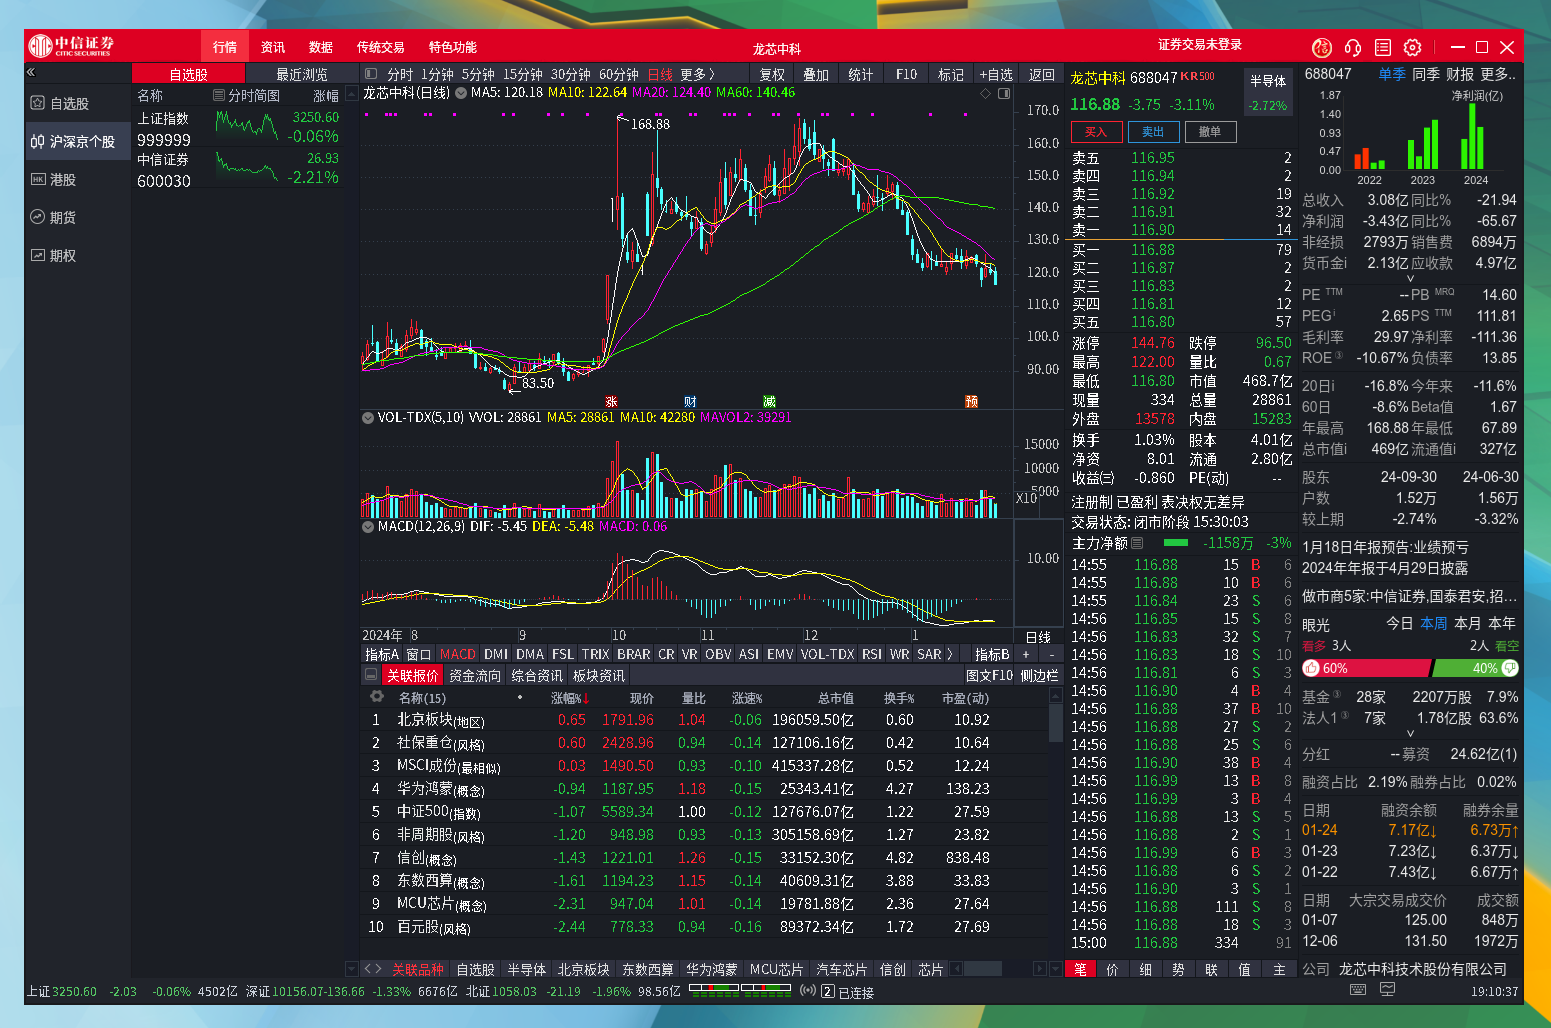Switch to the 资金流向 tab
1551x1028 pixels.
473,675
